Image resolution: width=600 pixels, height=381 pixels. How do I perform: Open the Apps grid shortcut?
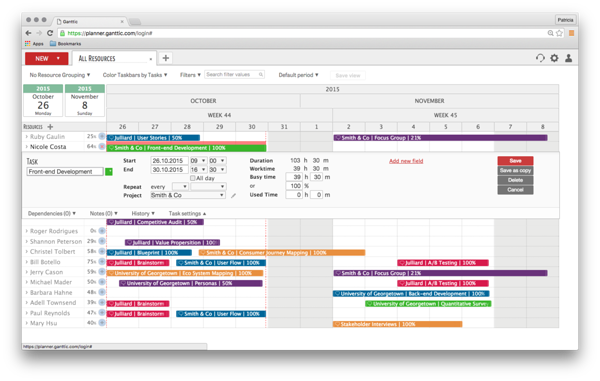pos(34,44)
